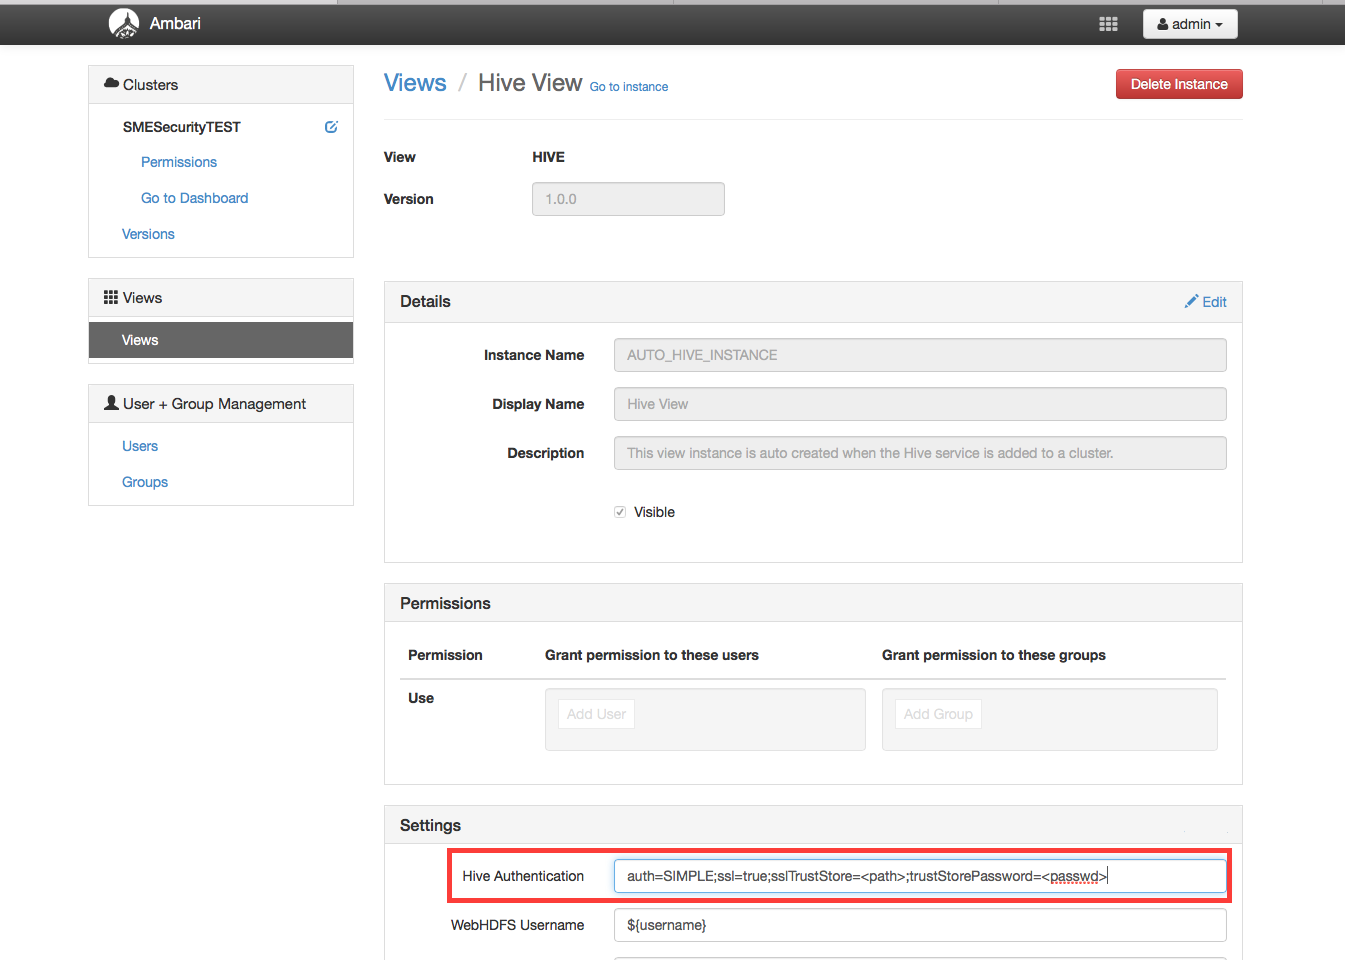Click Go to Dashboard link

194,198
